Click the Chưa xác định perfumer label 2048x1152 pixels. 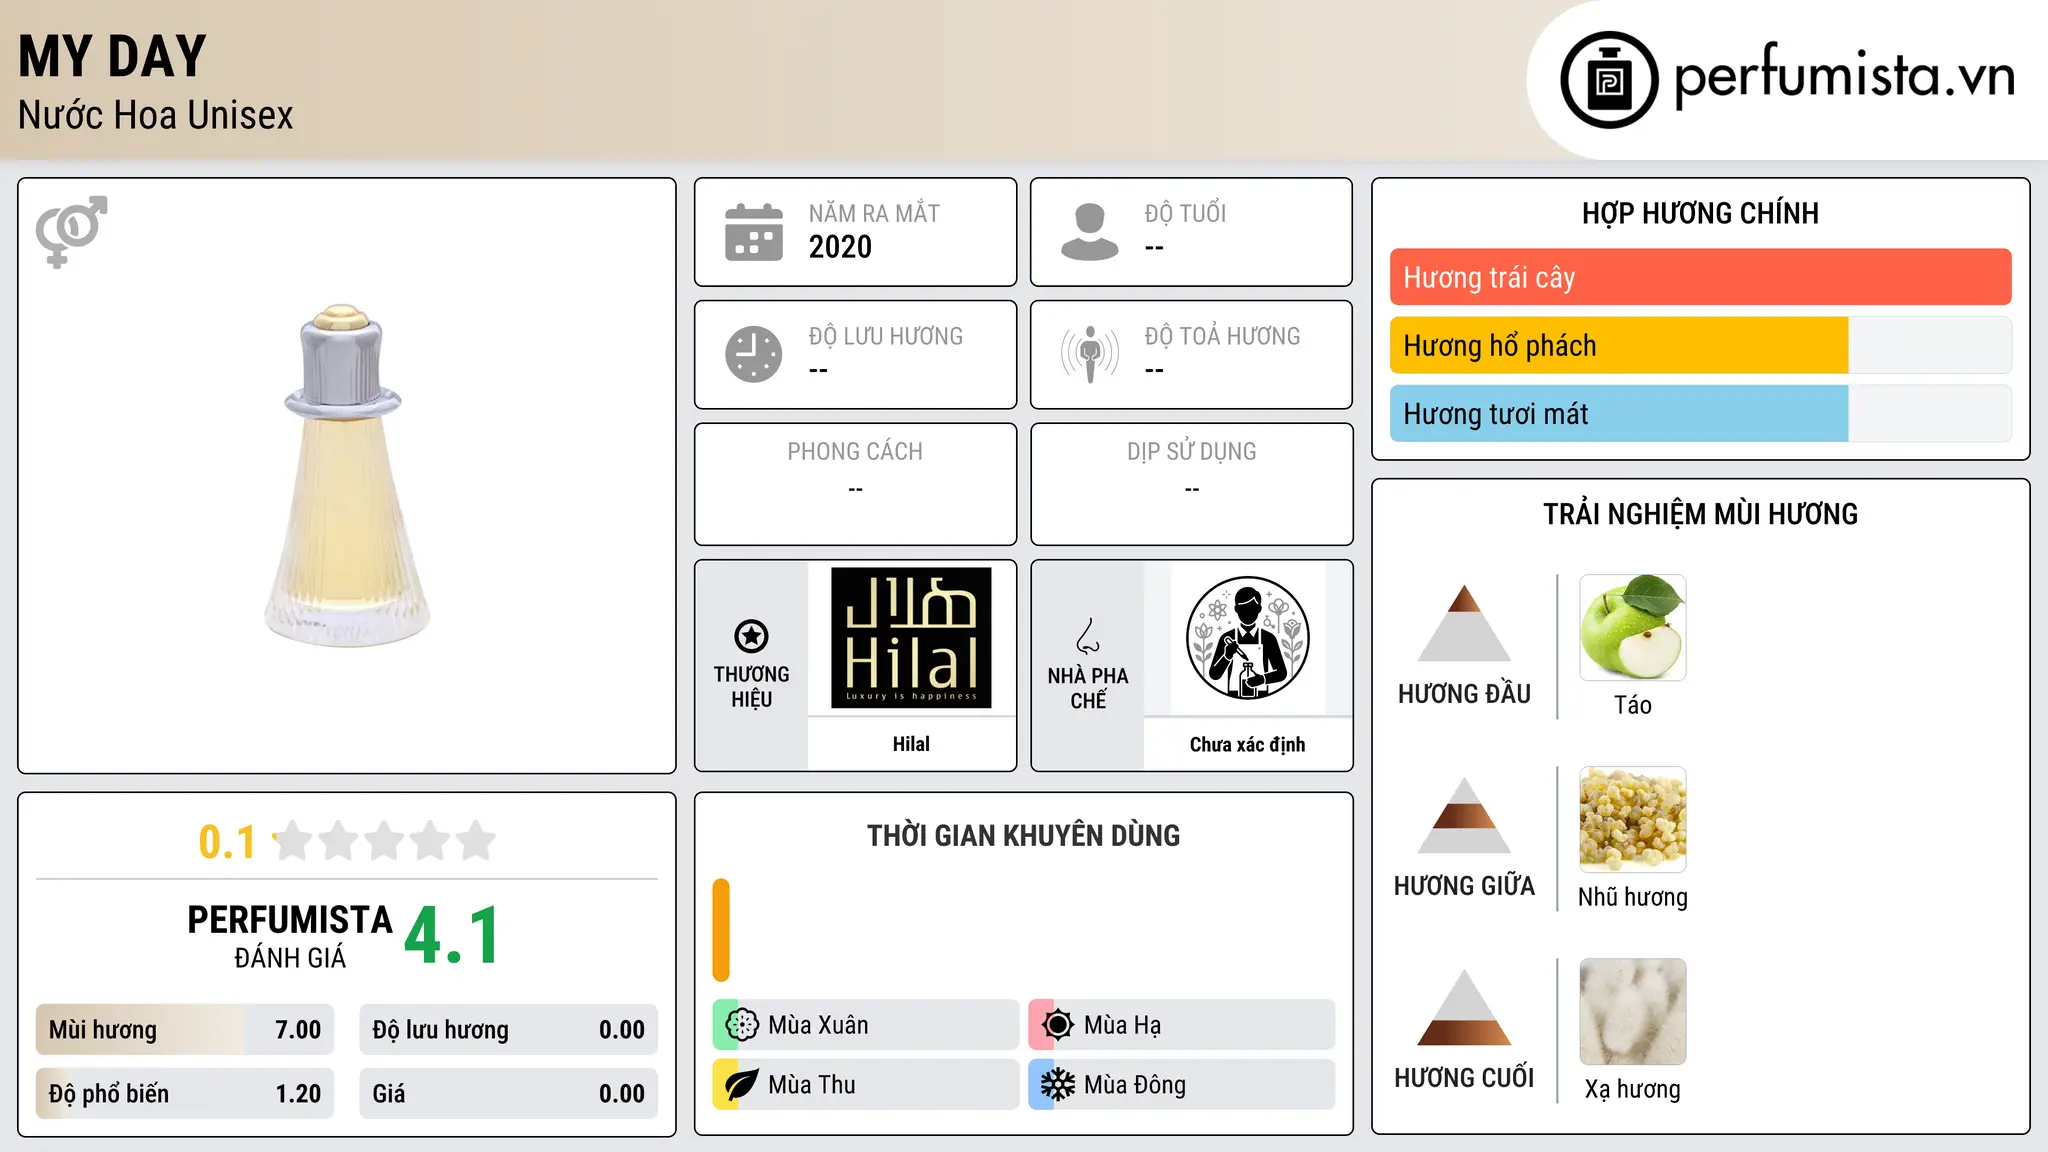(1247, 744)
